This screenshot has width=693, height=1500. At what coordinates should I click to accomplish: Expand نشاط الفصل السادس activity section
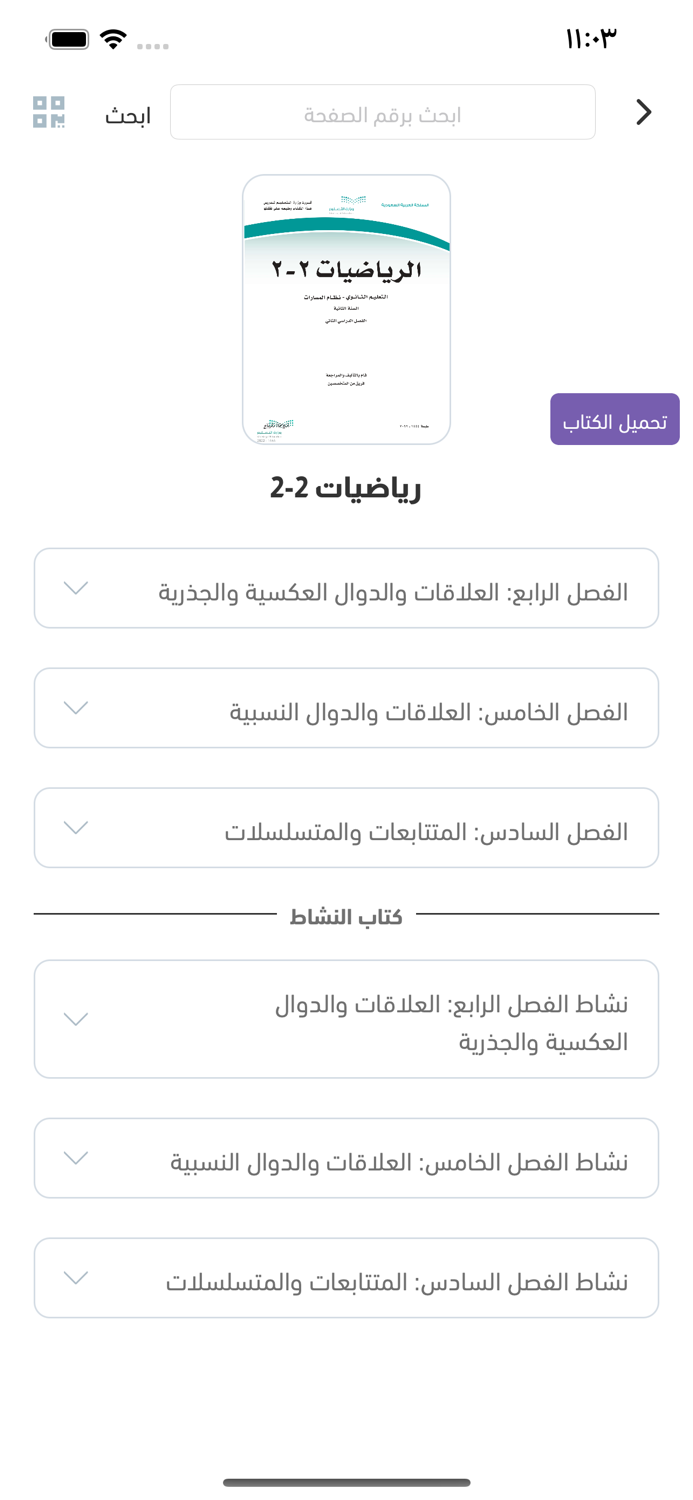pyautogui.click(x=346, y=1277)
